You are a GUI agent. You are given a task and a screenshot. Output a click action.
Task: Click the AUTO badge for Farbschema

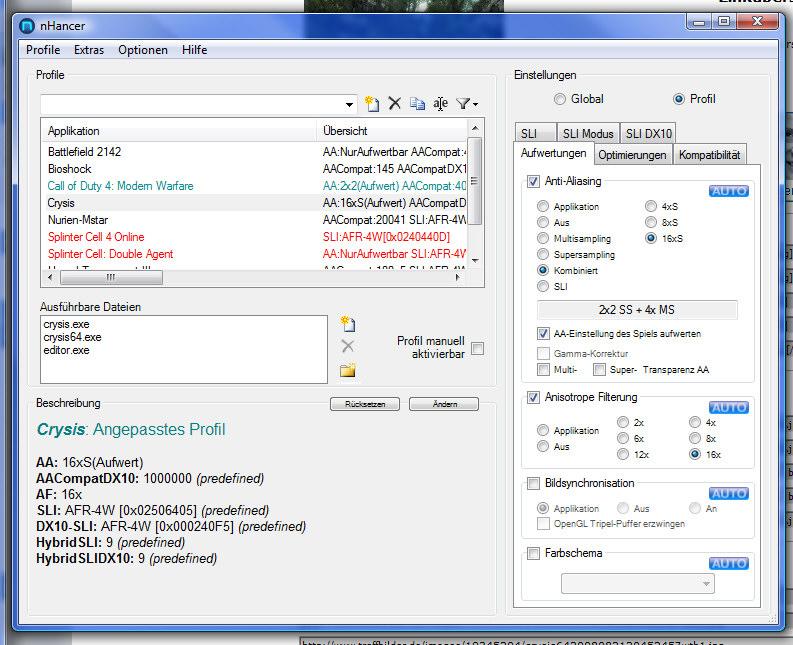pos(729,564)
